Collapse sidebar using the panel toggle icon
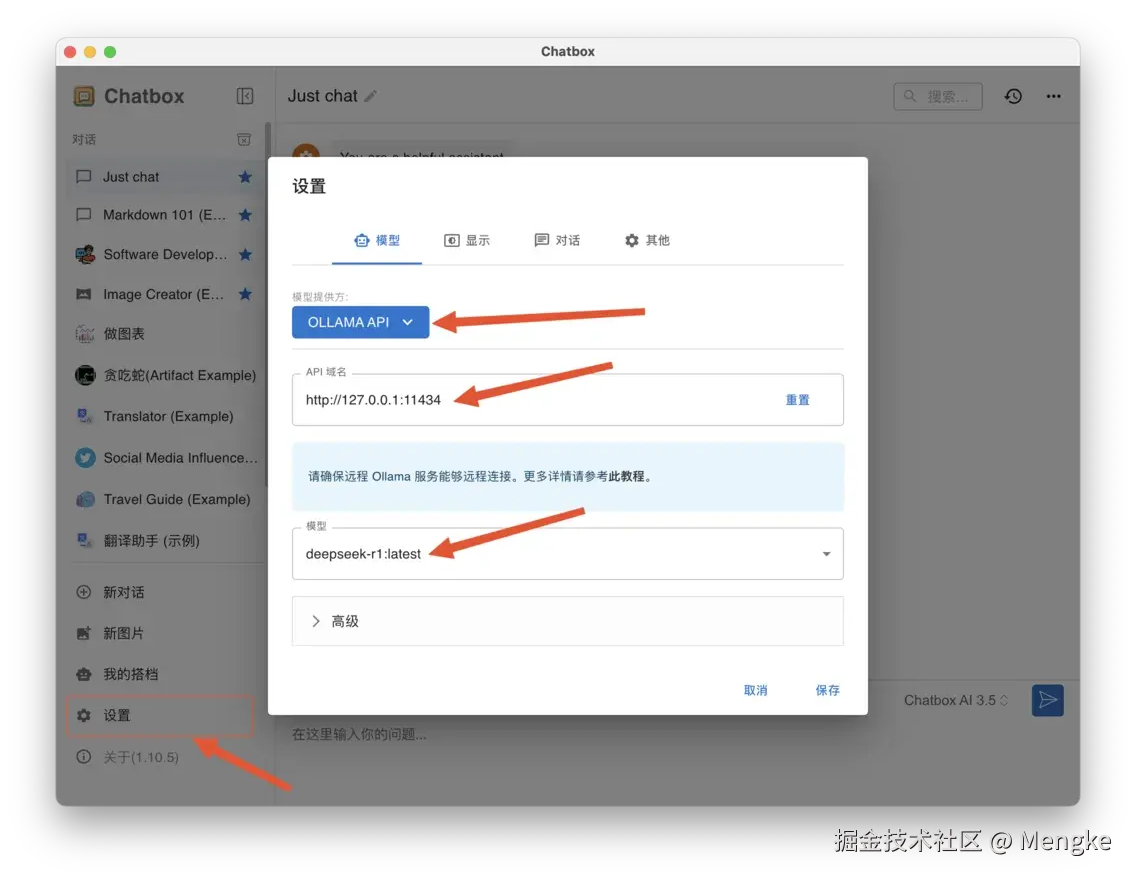Viewport: 1136px width, 880px height. pyautogui.click(x=245, y=96)
